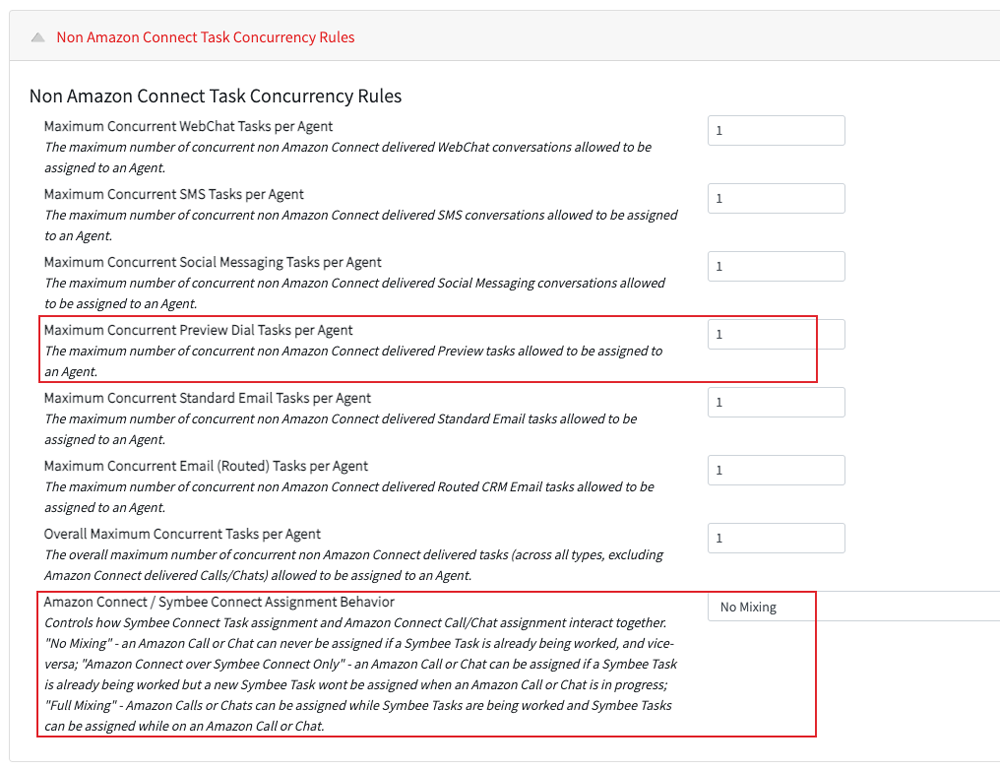Click the Full Mixing description text
This screenshot has width=1000, height=770.
click(x=358, y=716)
